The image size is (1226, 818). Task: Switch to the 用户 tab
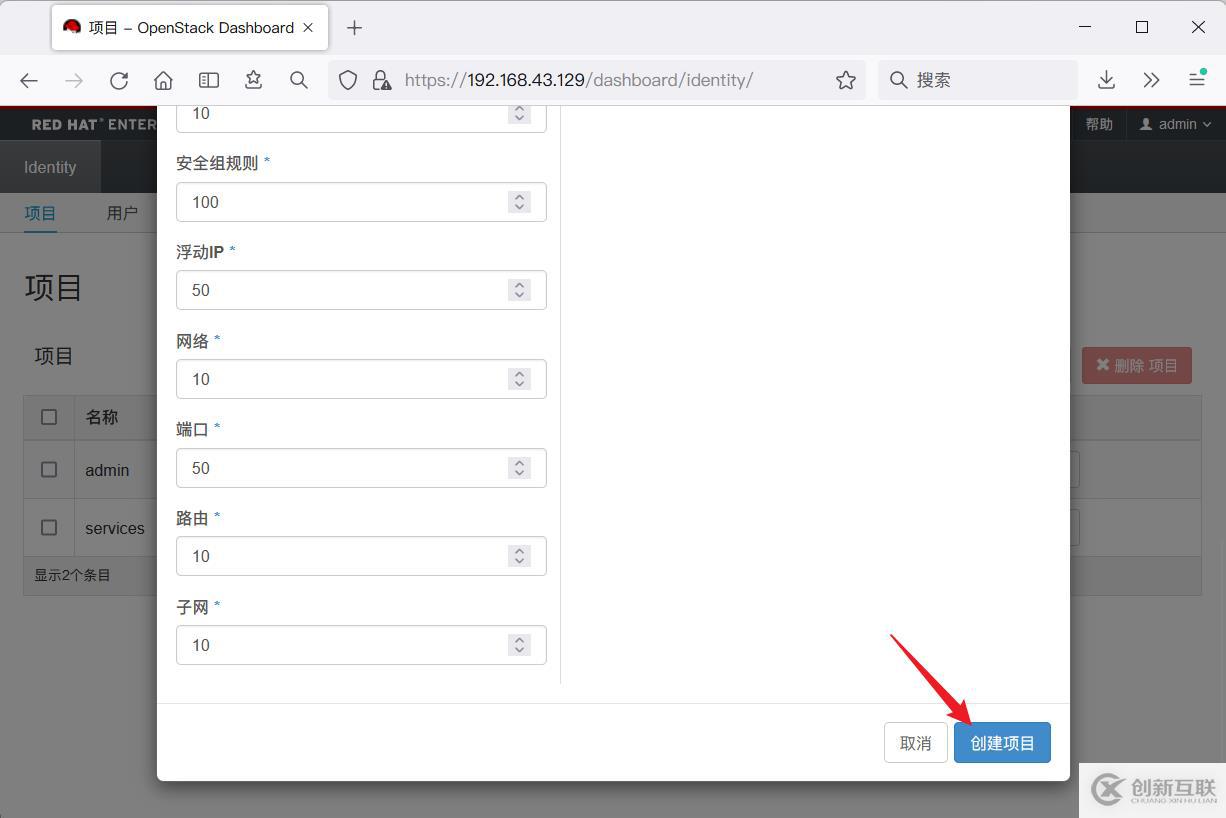[x=122, y=213]
